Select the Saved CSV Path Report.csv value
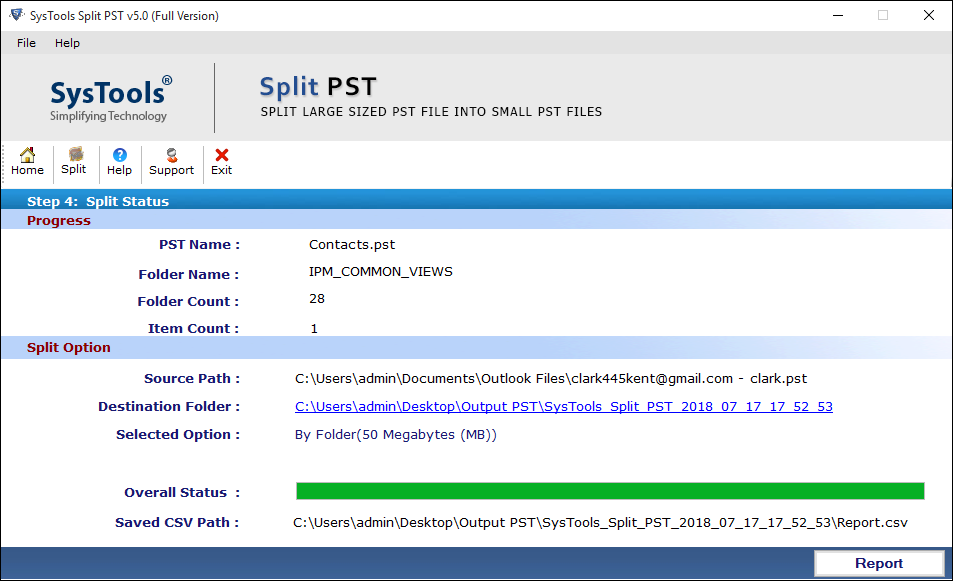953x581 pixels. 600,523
